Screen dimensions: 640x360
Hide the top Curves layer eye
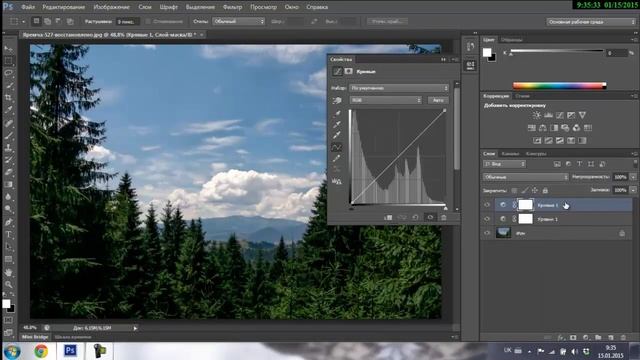click(487, 205)
